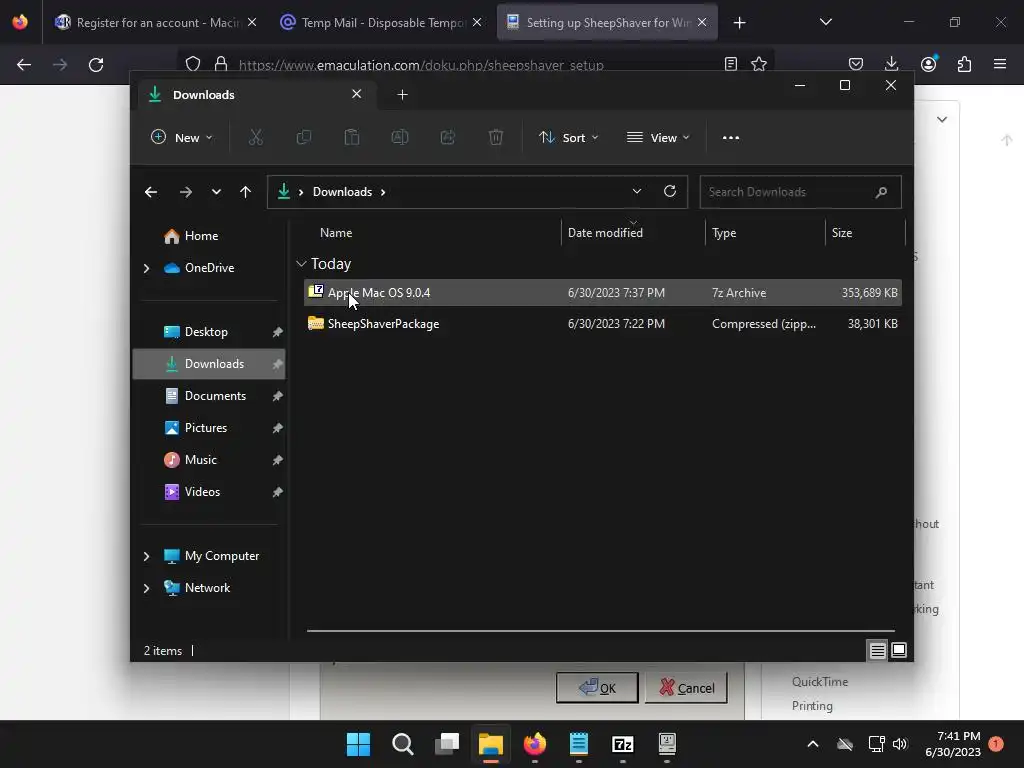Expand My Computer in the navigation pane
This screenshot has height=768, width=1024.
pyautogui.click(x=146, y=556)
